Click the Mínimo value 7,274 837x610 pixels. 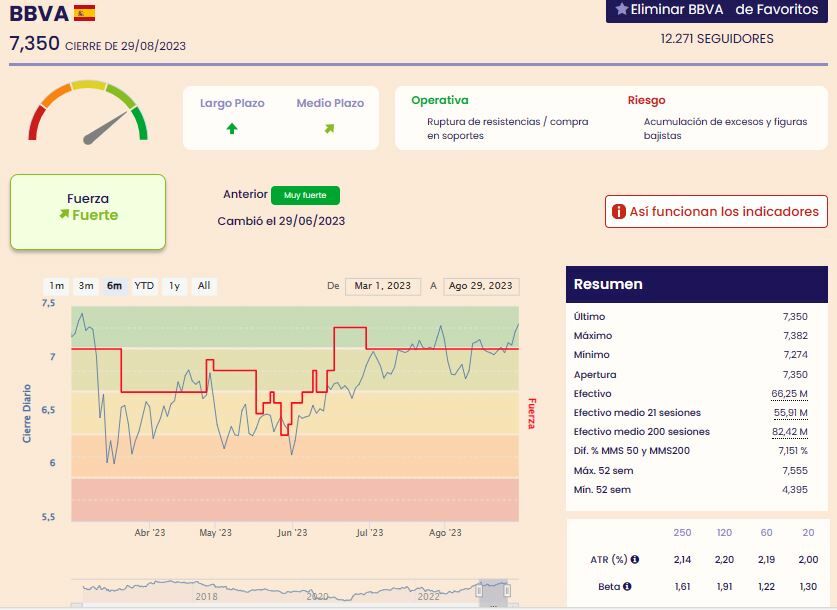click(795, 355)
